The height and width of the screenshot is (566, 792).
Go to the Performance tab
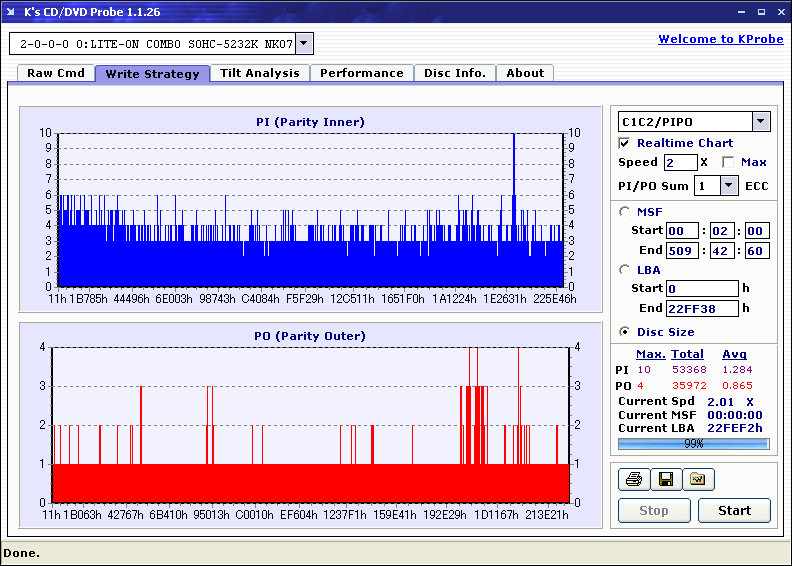point(362,73)
